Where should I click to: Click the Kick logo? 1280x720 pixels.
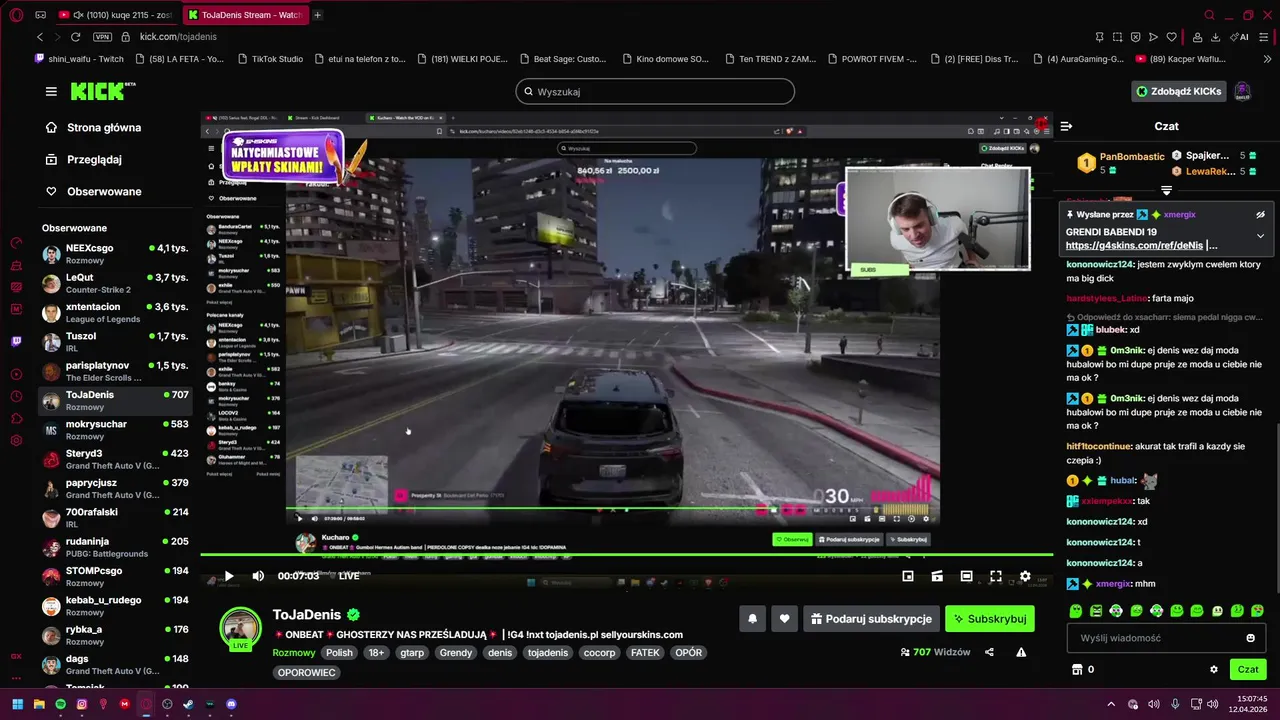pos(103,91)
